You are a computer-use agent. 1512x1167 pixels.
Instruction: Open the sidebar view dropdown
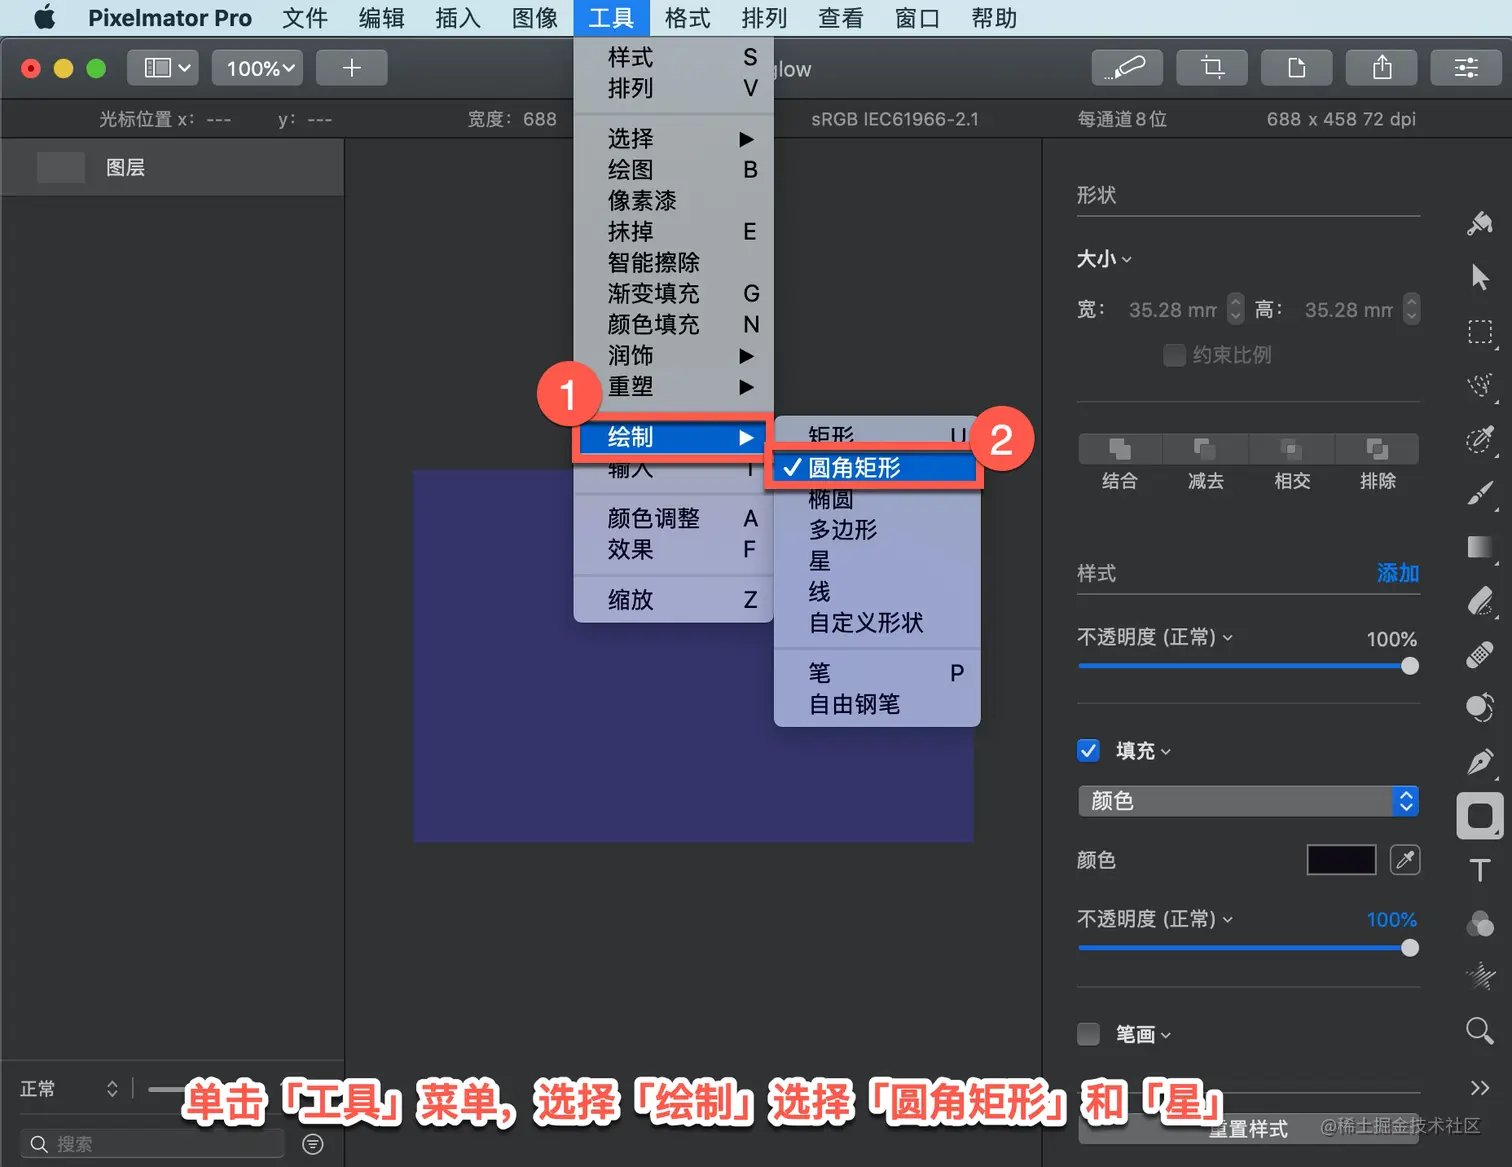(163, 68)
